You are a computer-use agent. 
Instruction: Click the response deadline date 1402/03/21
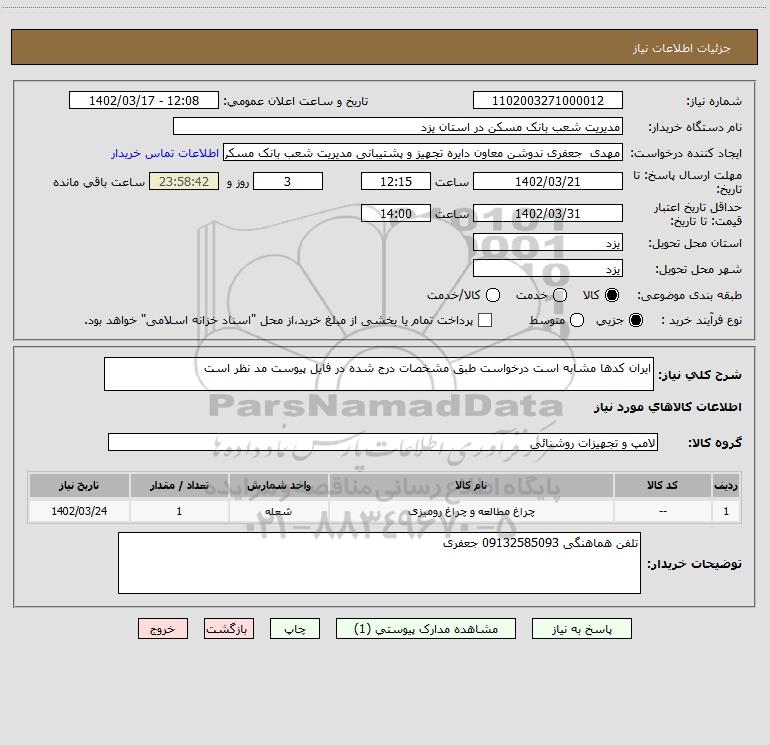[548, 181]
